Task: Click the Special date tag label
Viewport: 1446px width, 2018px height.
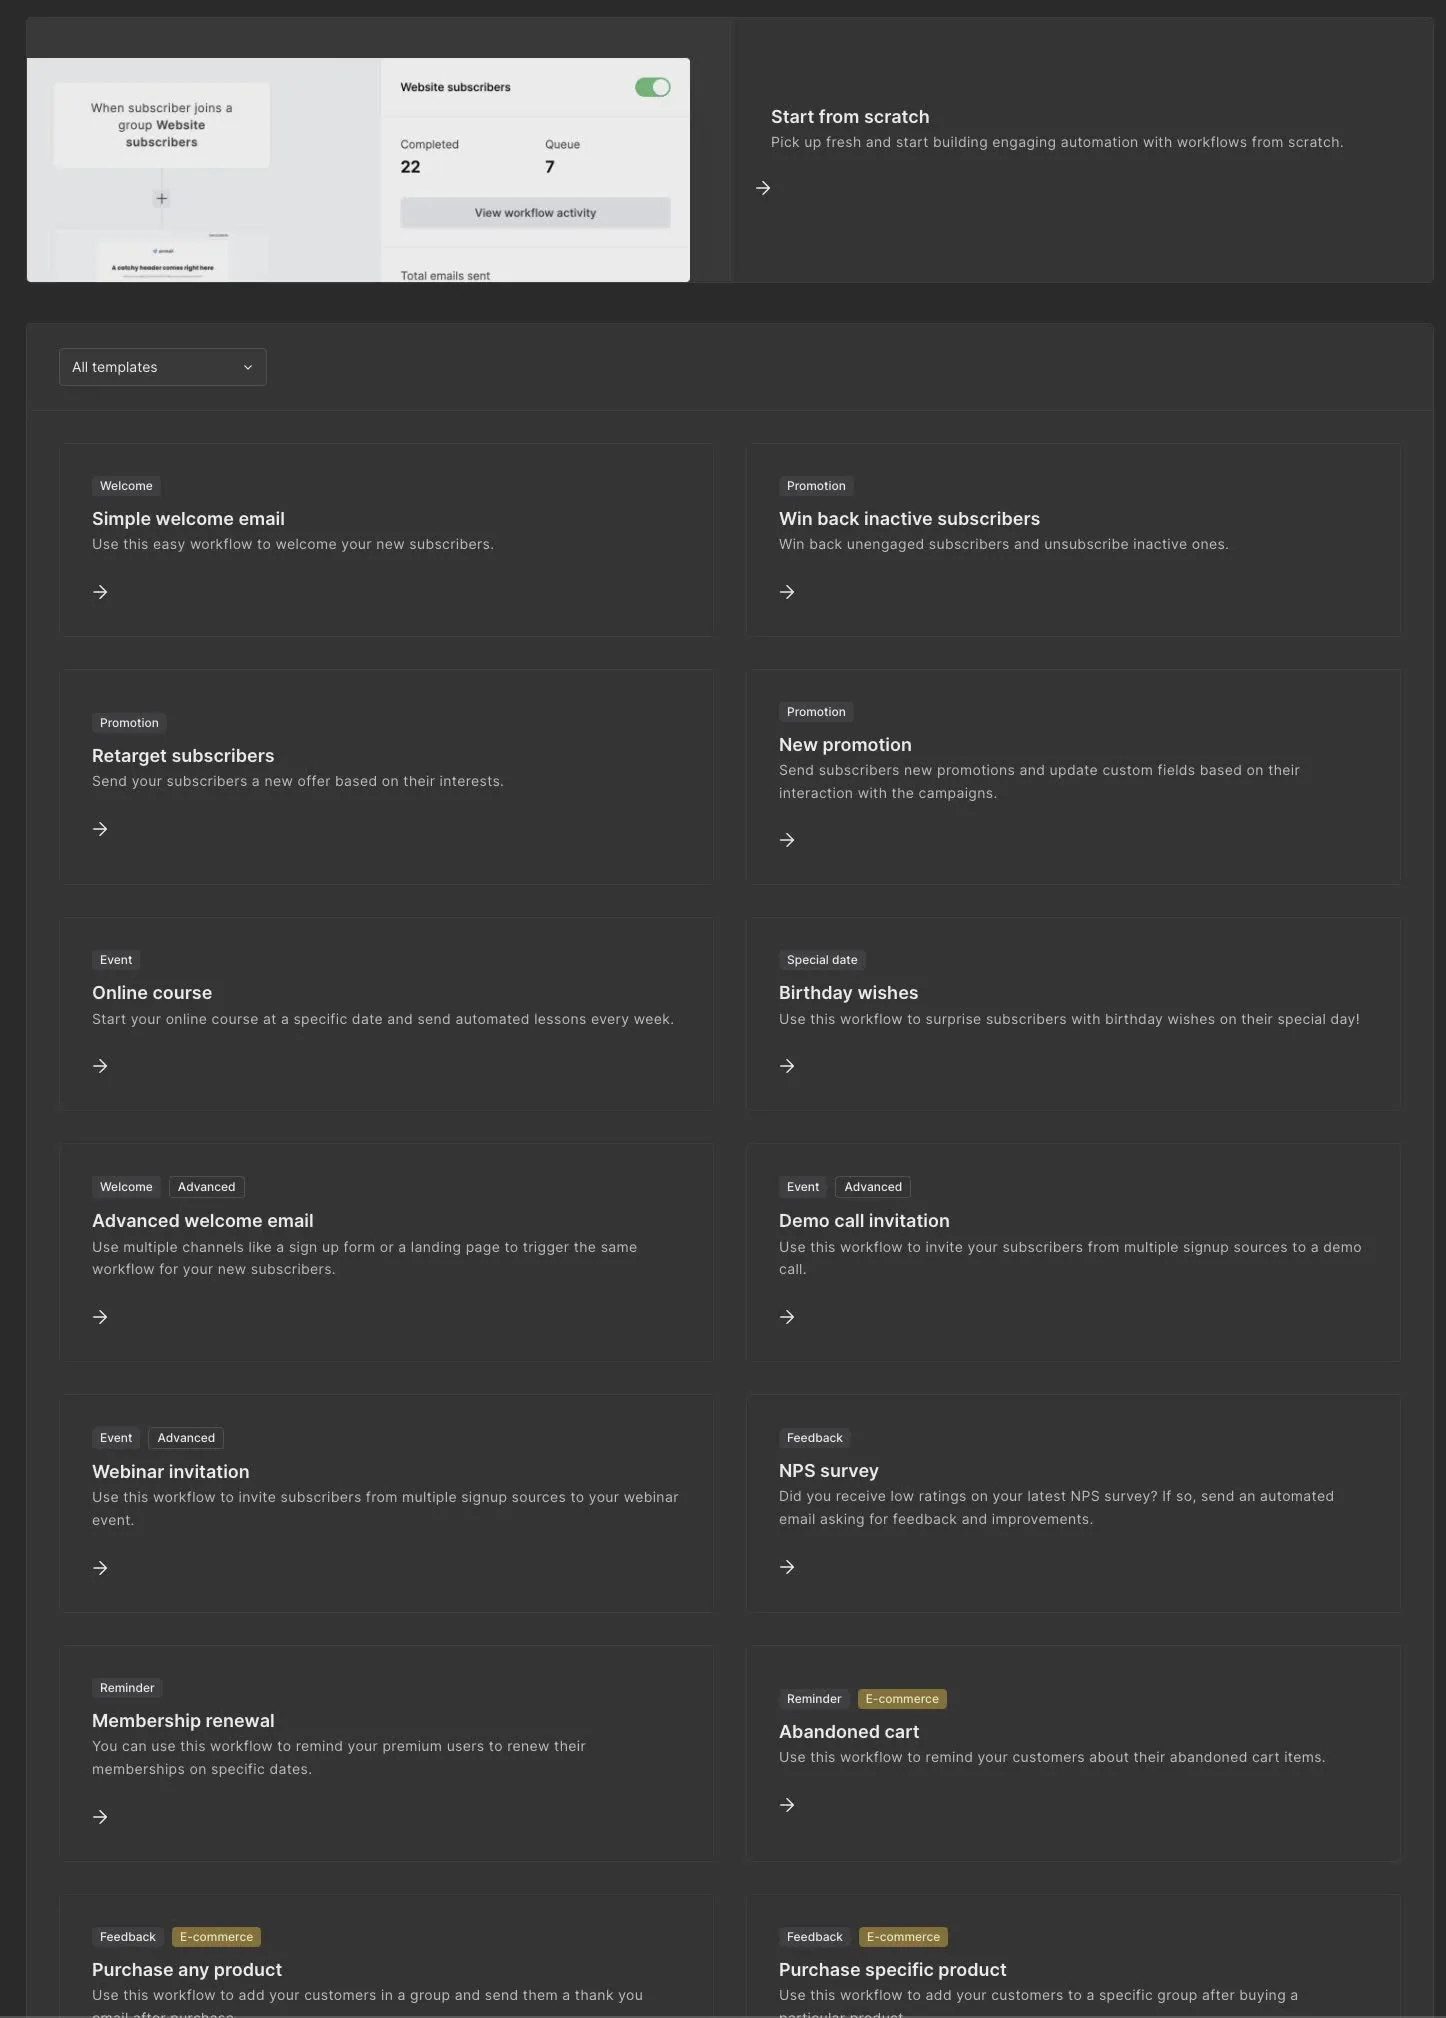Action: (x=822, y=960)
